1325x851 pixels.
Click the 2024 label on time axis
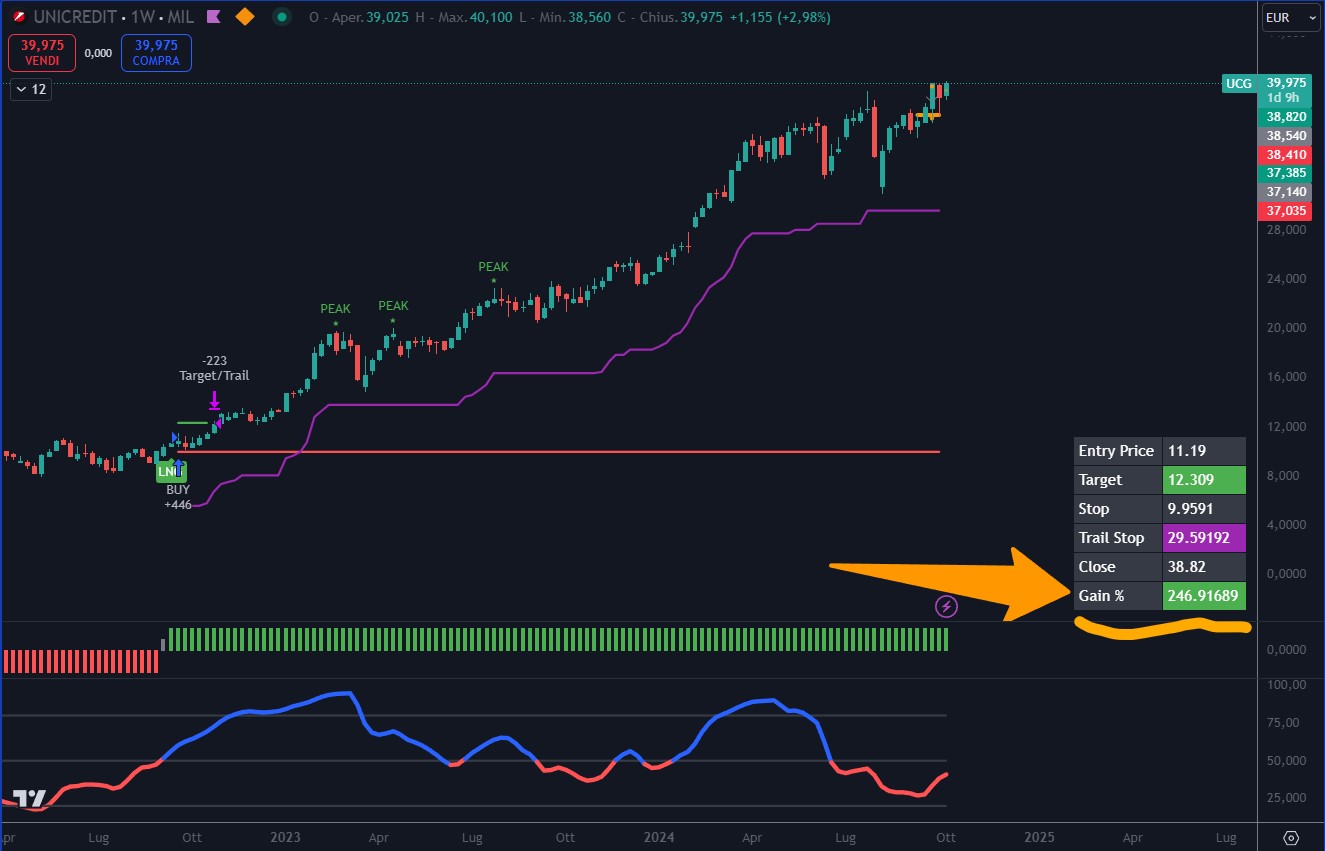pos(658,837)
